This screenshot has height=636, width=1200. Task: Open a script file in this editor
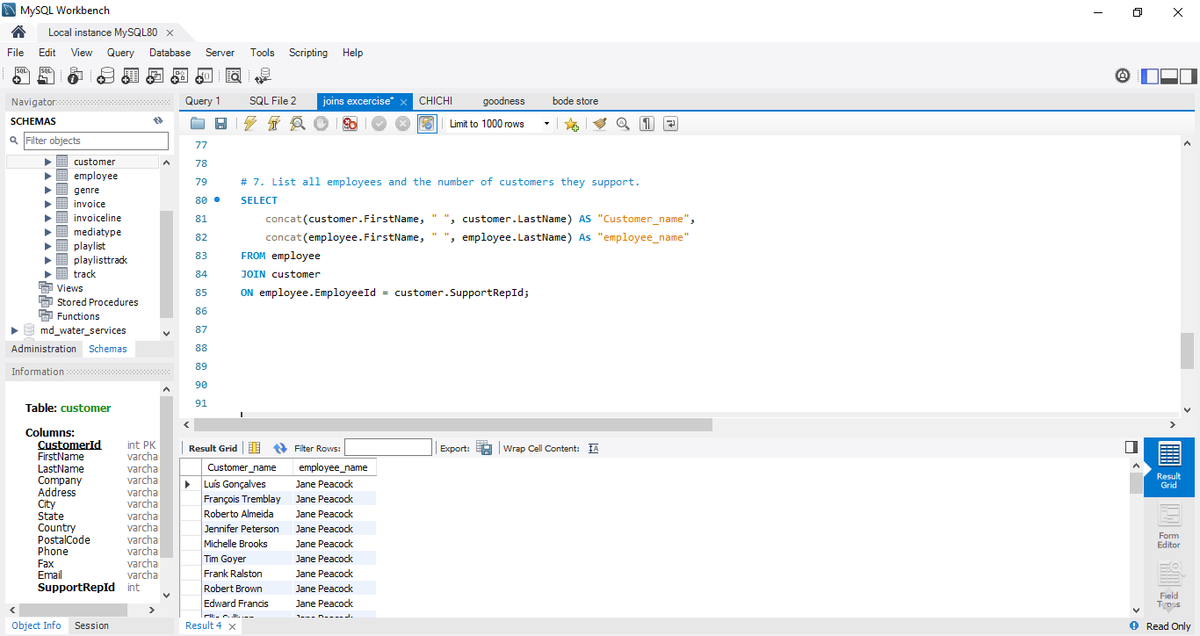tap(198, 124)
